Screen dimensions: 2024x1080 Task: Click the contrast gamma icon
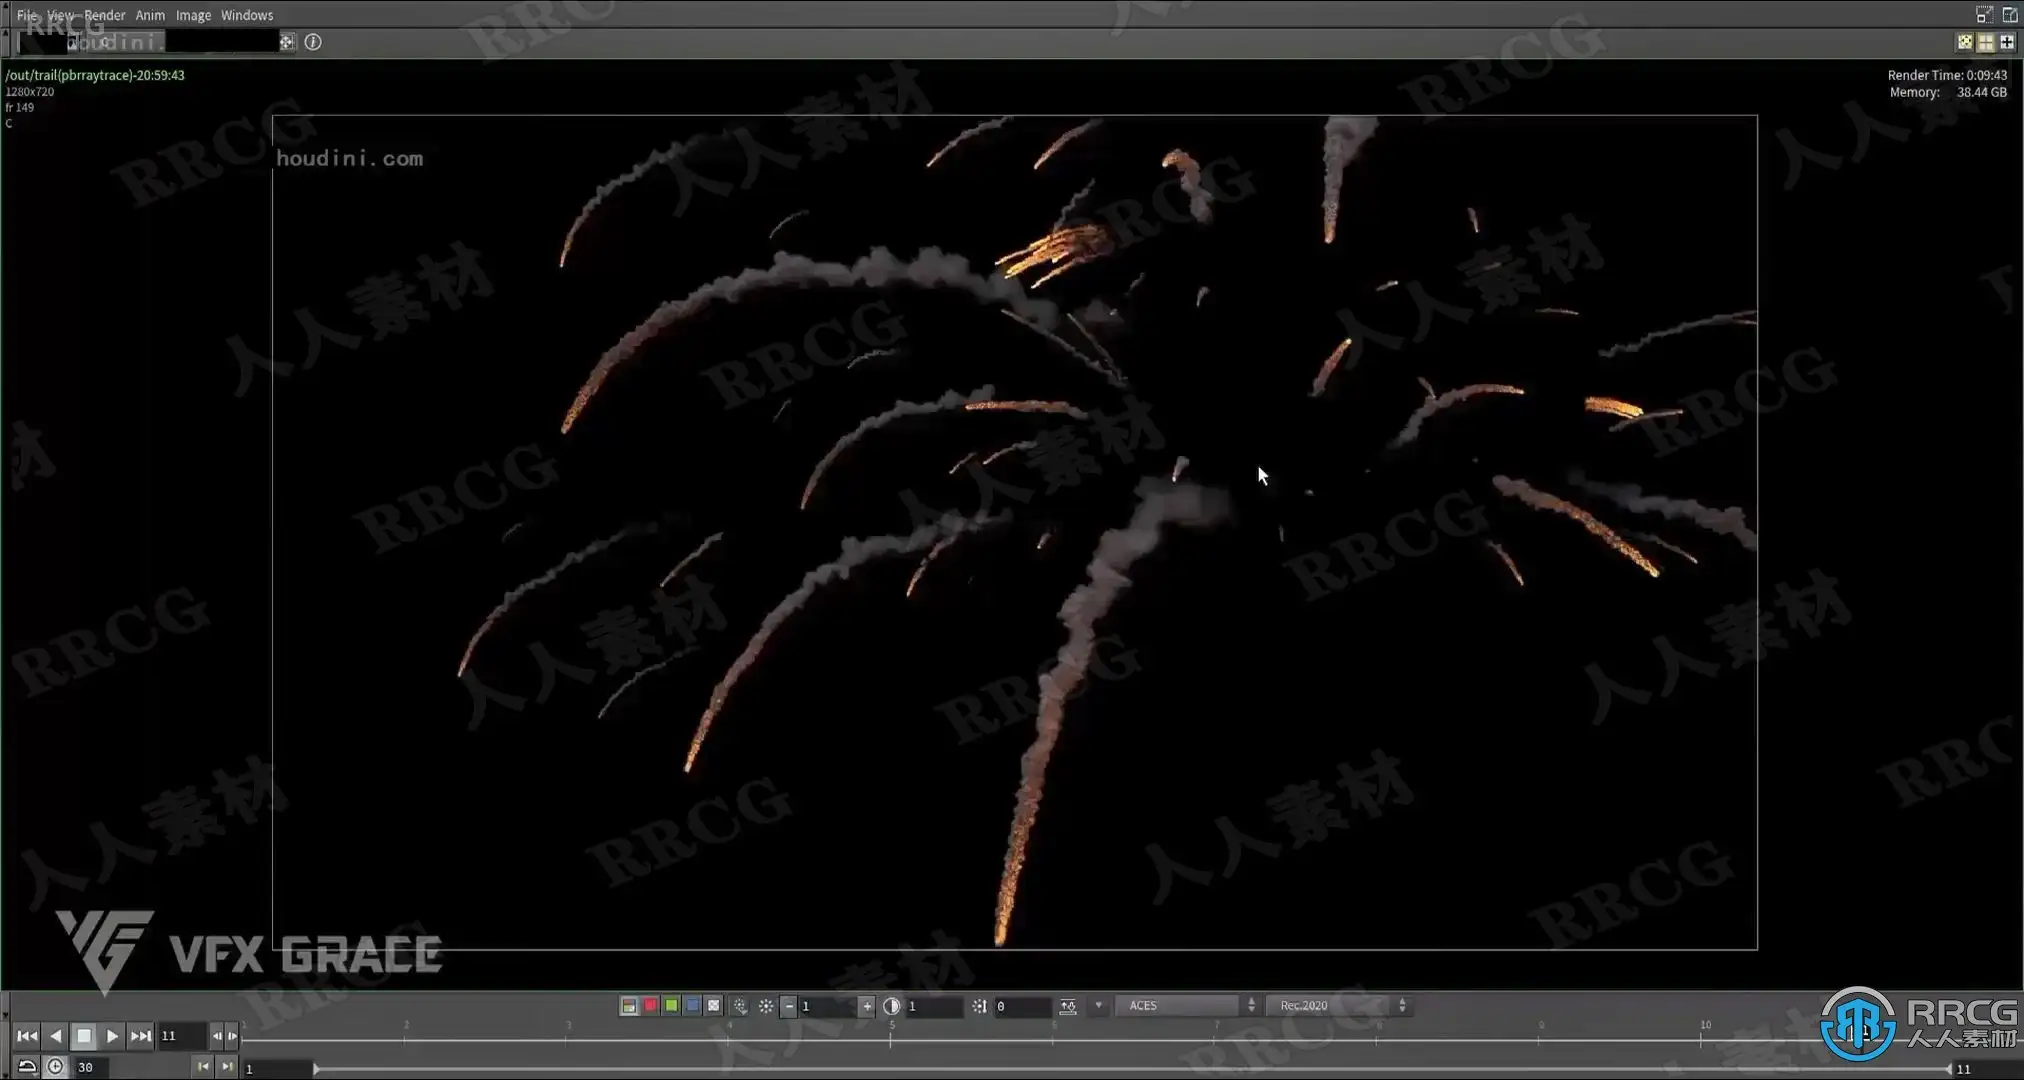[892, 1006]
